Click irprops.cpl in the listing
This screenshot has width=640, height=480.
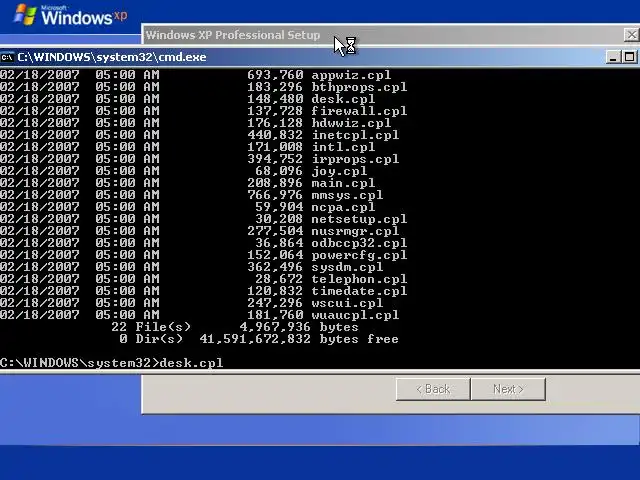tap(355, 159)
